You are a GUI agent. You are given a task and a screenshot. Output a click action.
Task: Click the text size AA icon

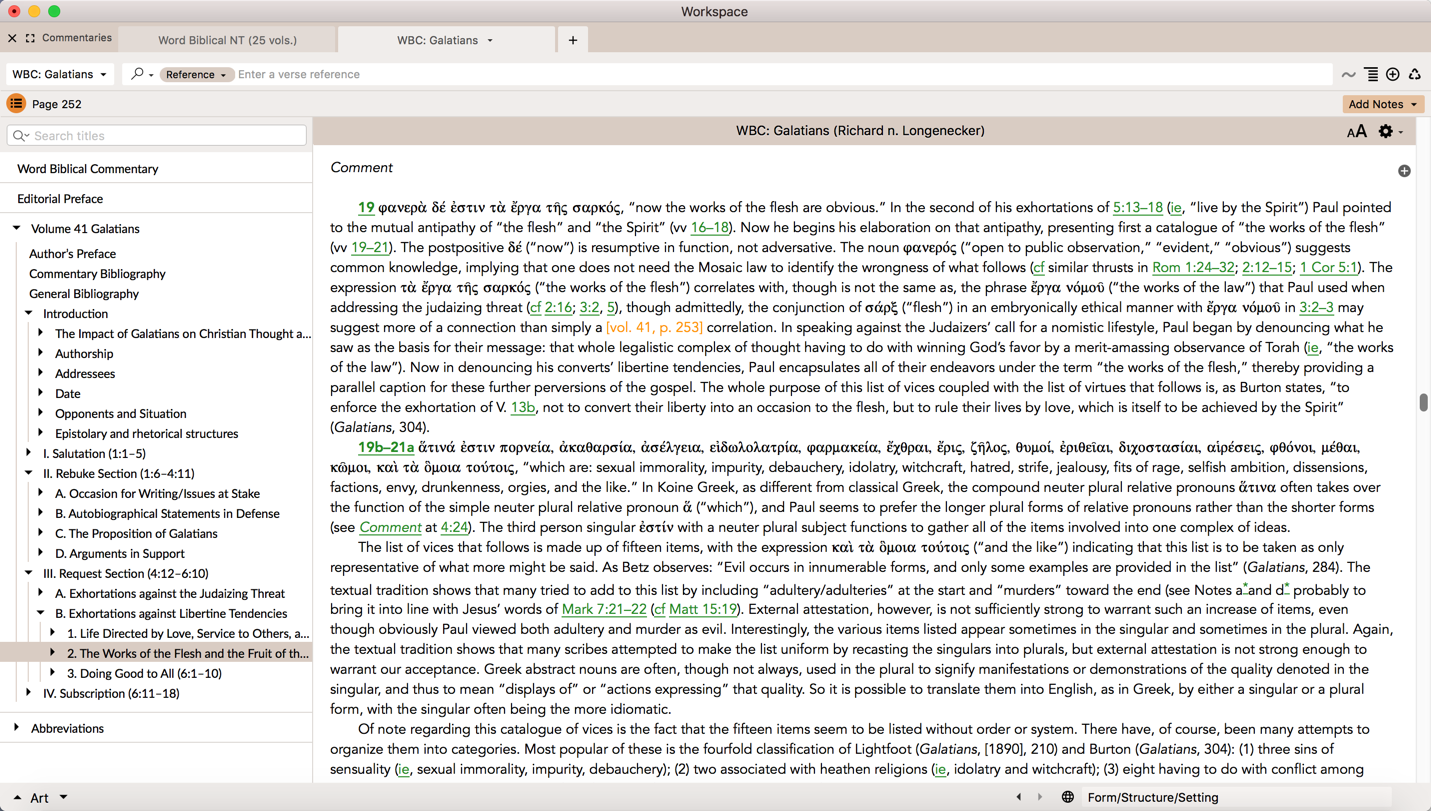coord(1356,132)
